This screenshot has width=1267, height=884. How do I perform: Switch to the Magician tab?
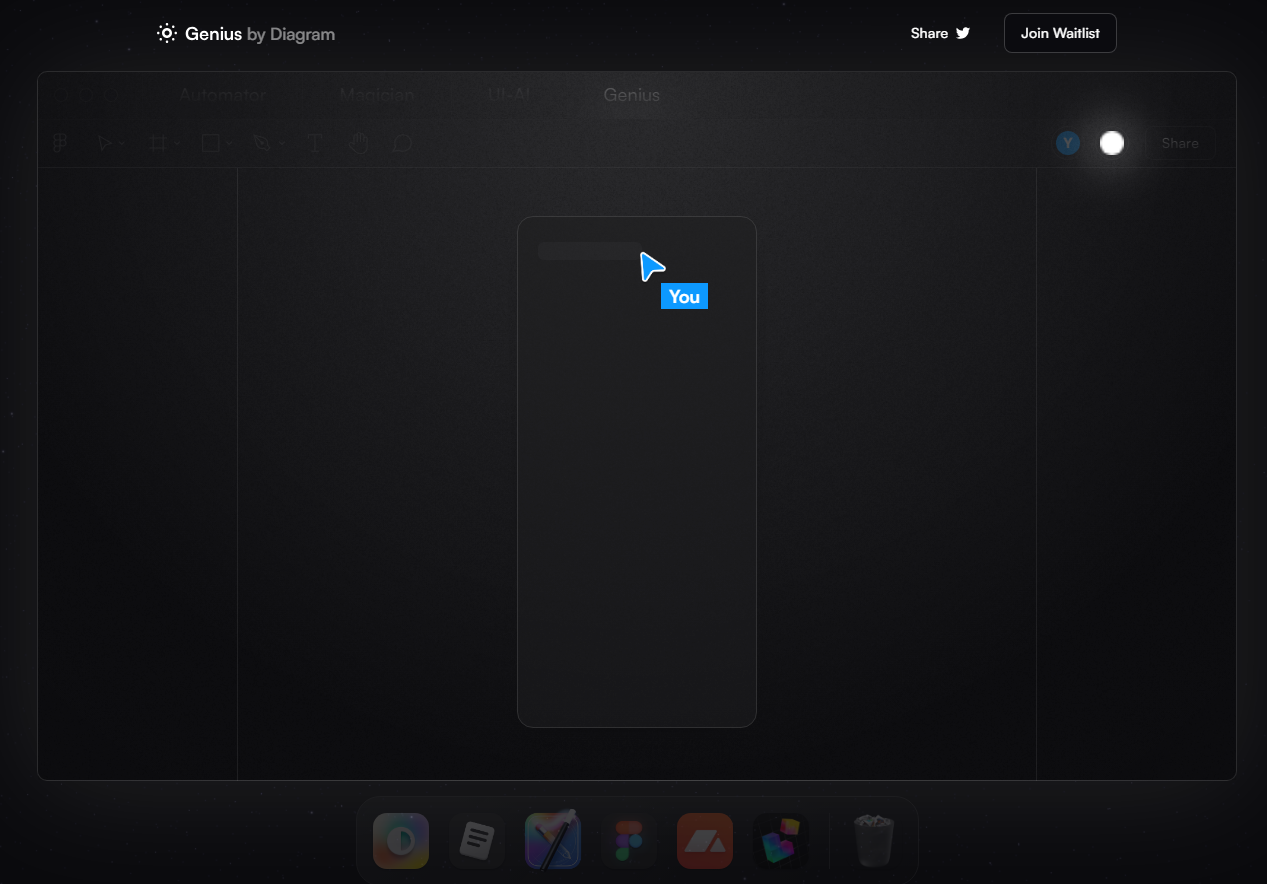(377, 95)
